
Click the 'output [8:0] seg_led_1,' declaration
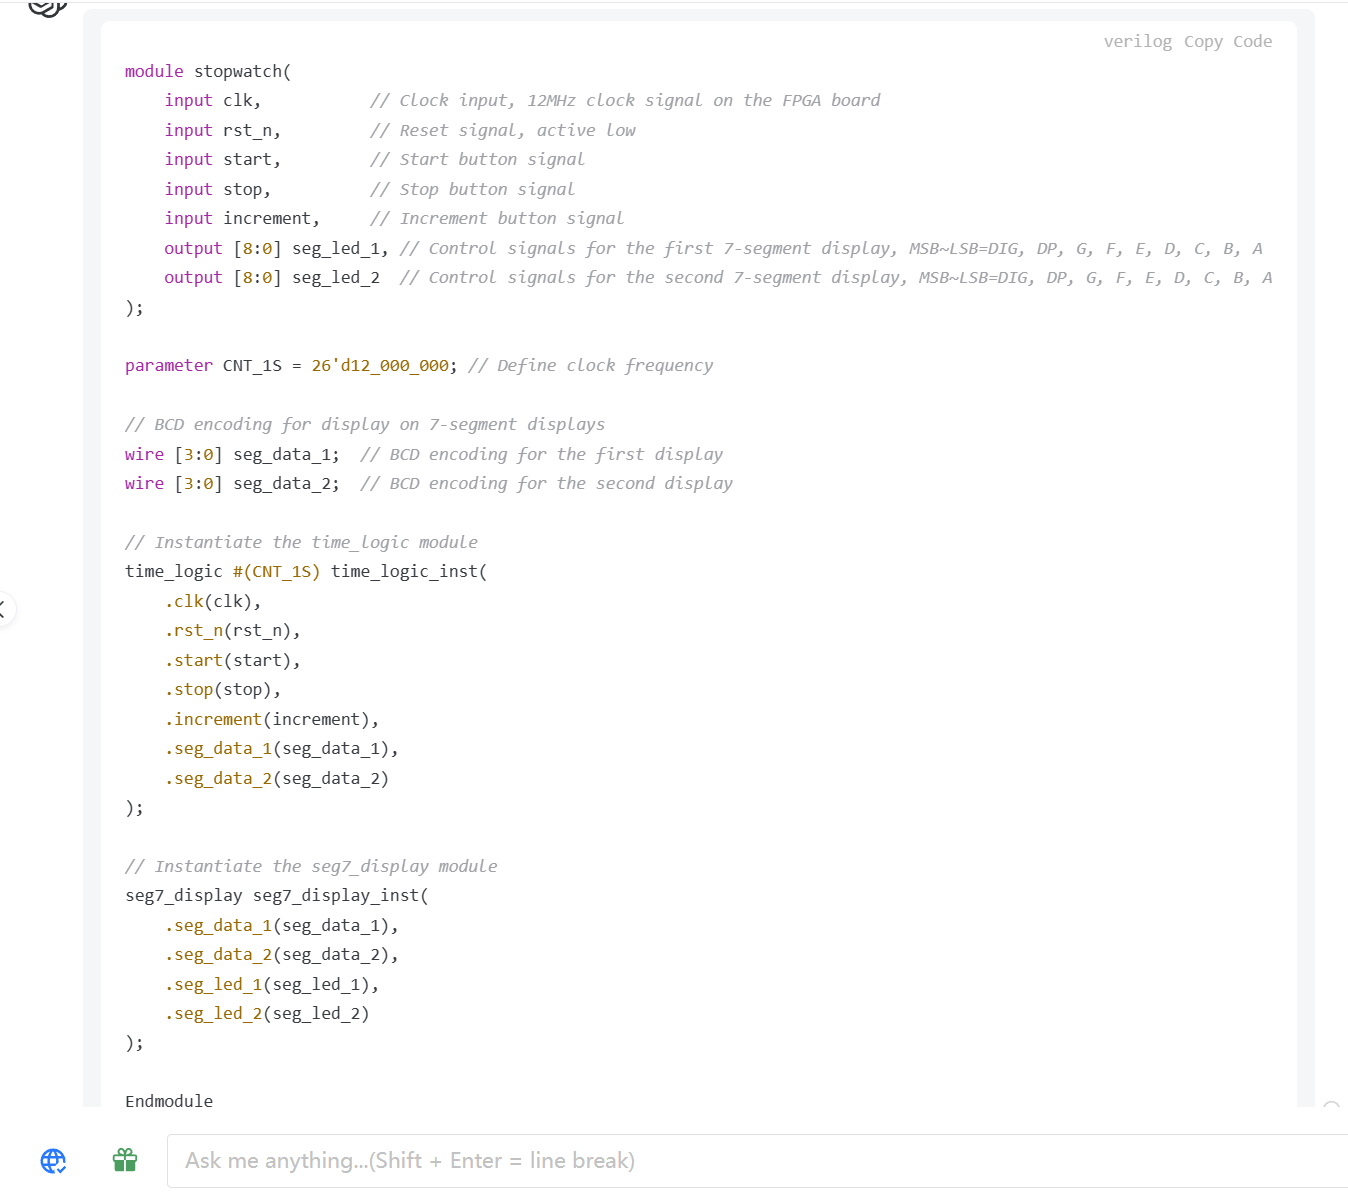(x=277, y=248)
